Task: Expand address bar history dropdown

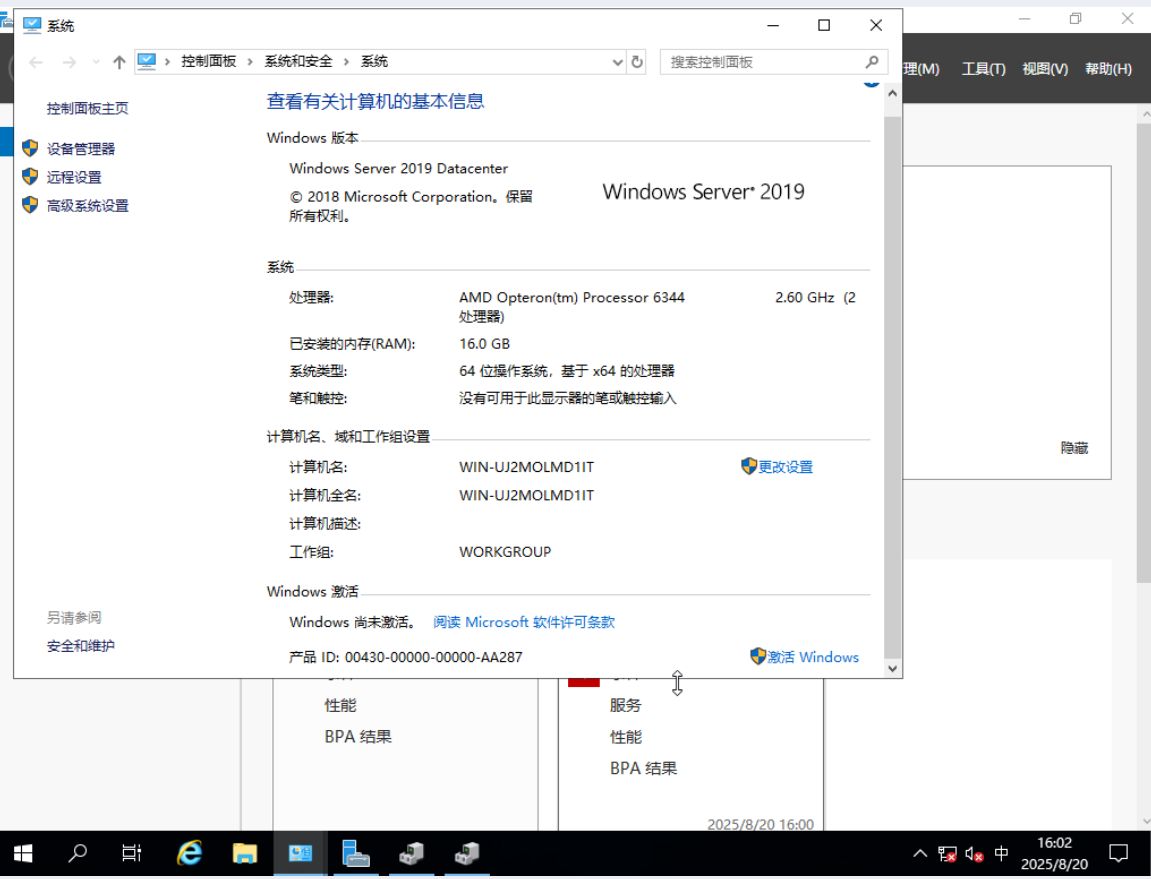Action: [617, 62]
